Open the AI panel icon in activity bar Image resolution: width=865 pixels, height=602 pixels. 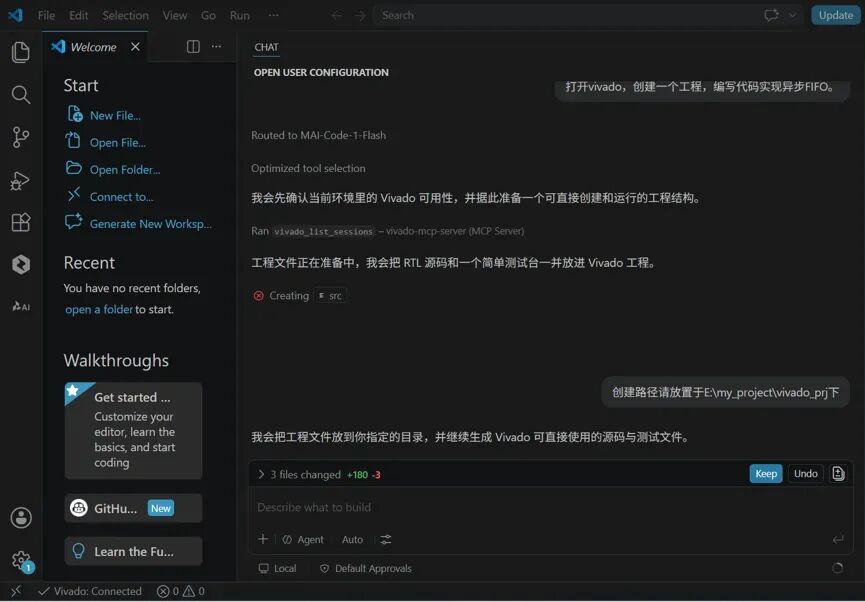pyautogui.click(x=21, y=306)
